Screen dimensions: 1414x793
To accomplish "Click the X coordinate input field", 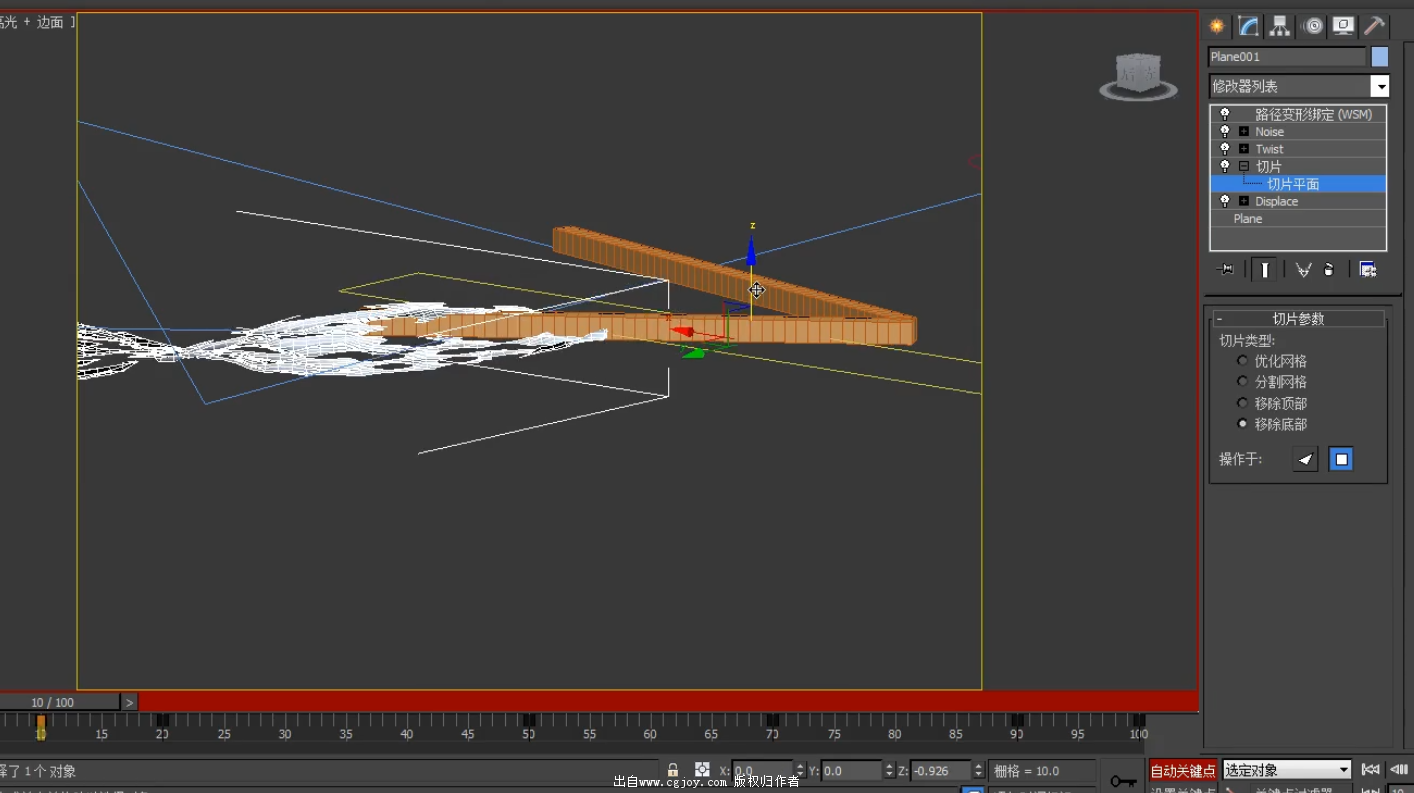I will (762, 771).
